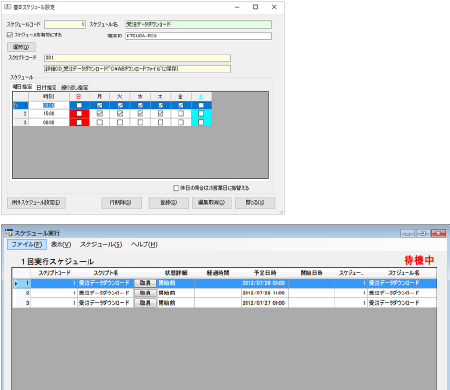Open the スケジュール(S) menu
Viewport: 450px width, 390px height.
(x=101, y=245)
